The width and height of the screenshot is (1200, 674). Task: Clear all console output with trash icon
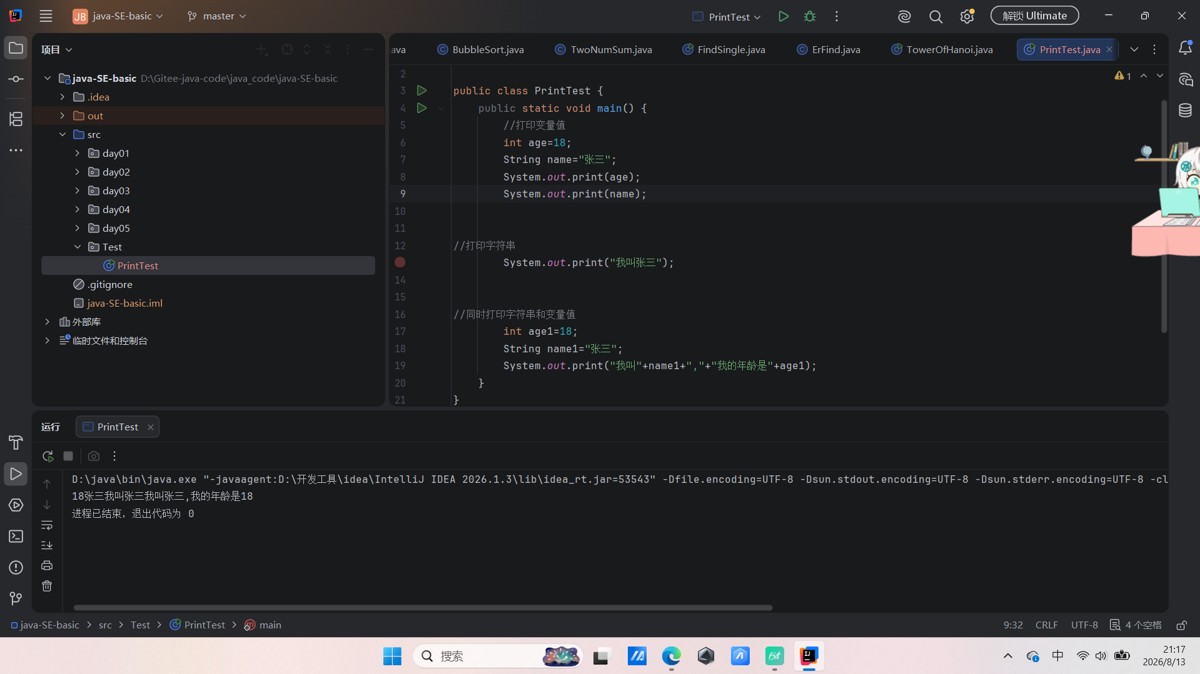pos(47,586)
